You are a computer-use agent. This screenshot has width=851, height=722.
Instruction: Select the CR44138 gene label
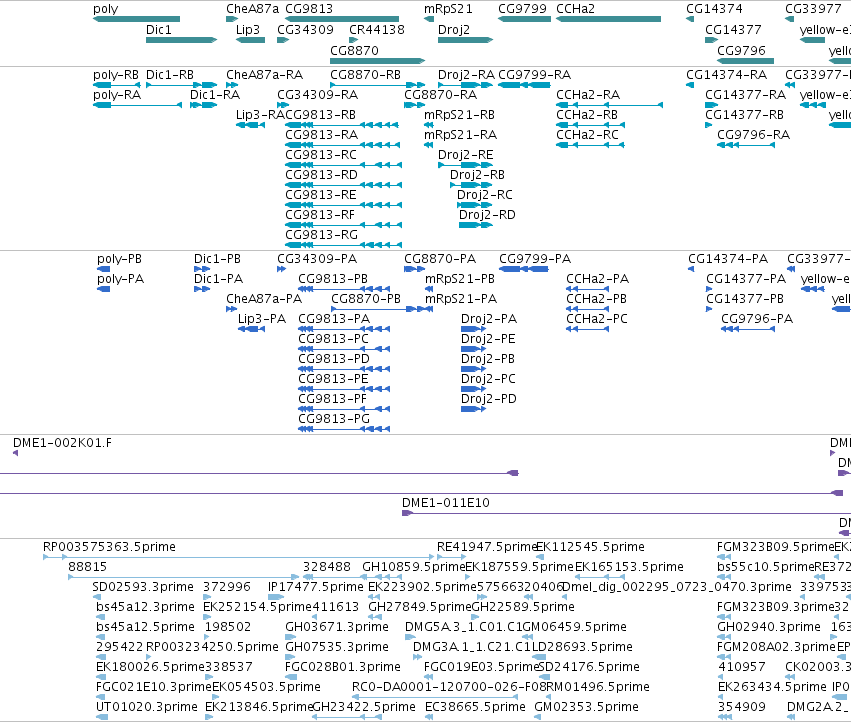click(x=377, y=30)
